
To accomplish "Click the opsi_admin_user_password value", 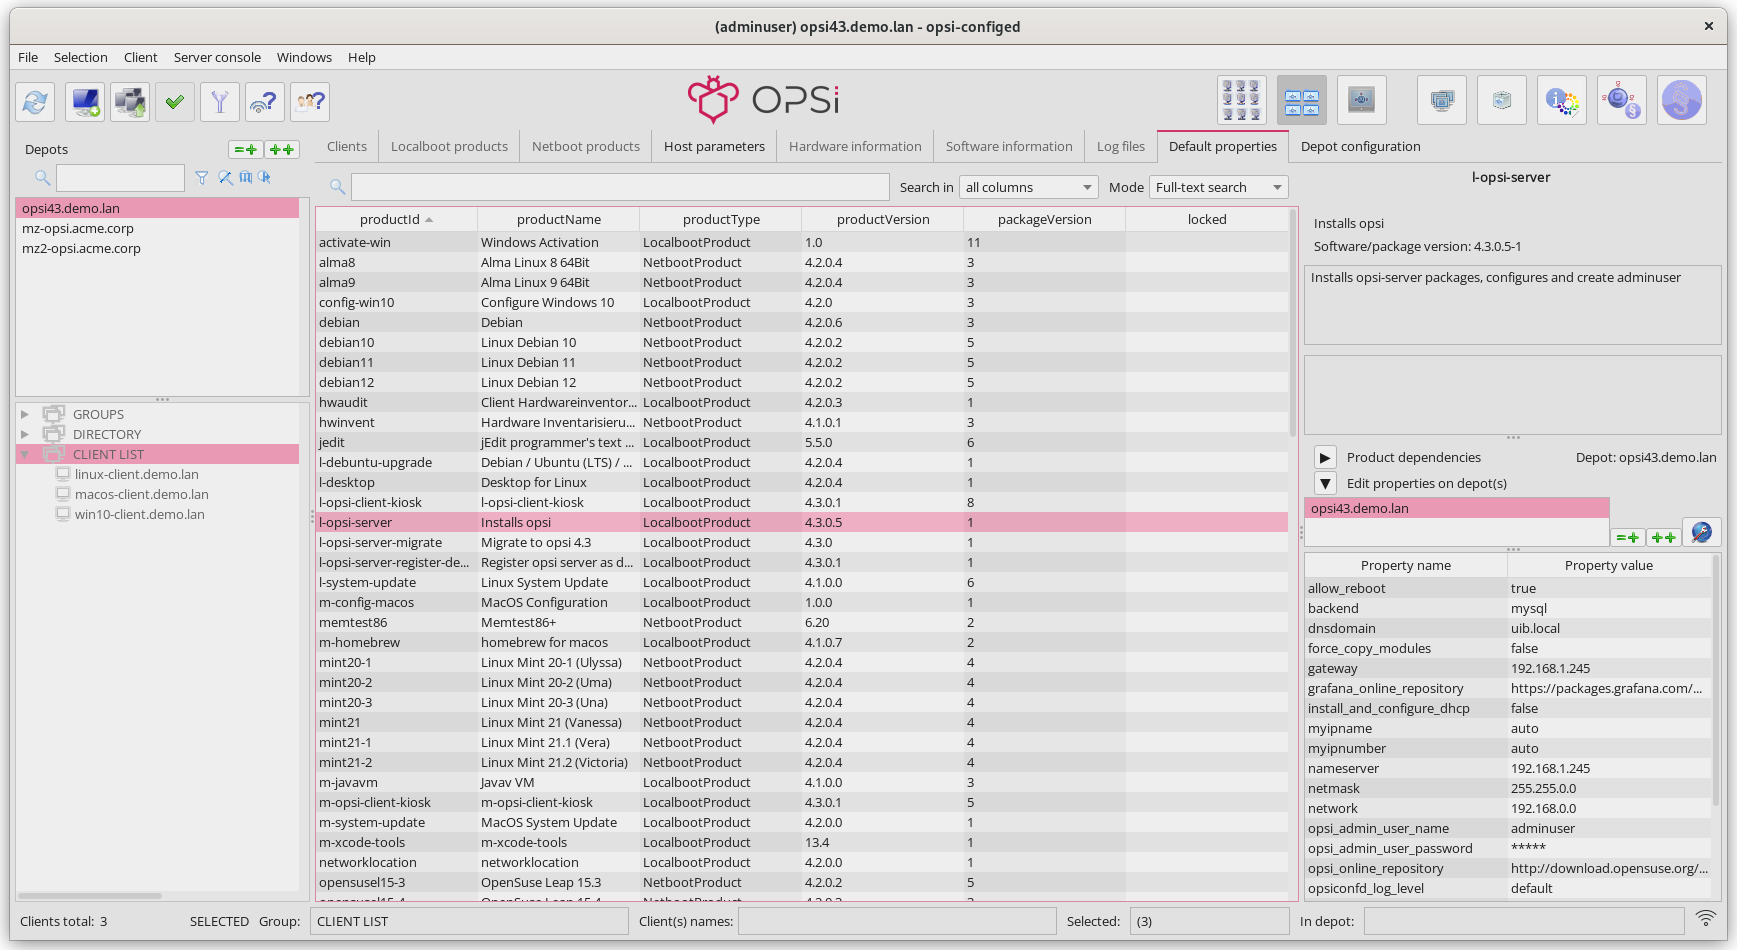I will (1609, 848).
